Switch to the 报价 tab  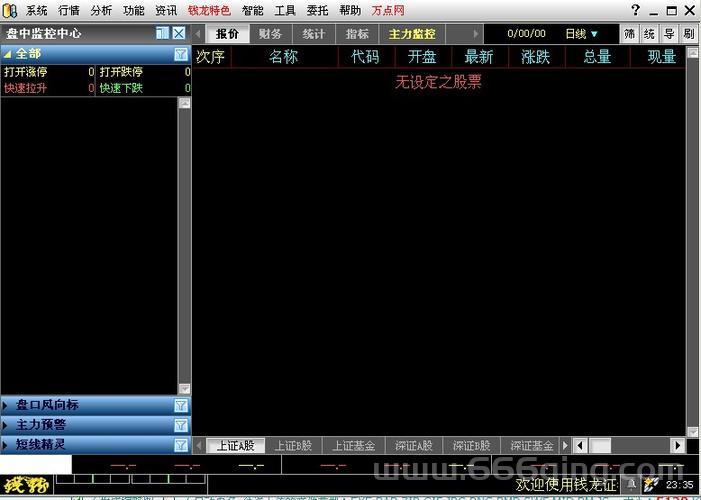228,34
